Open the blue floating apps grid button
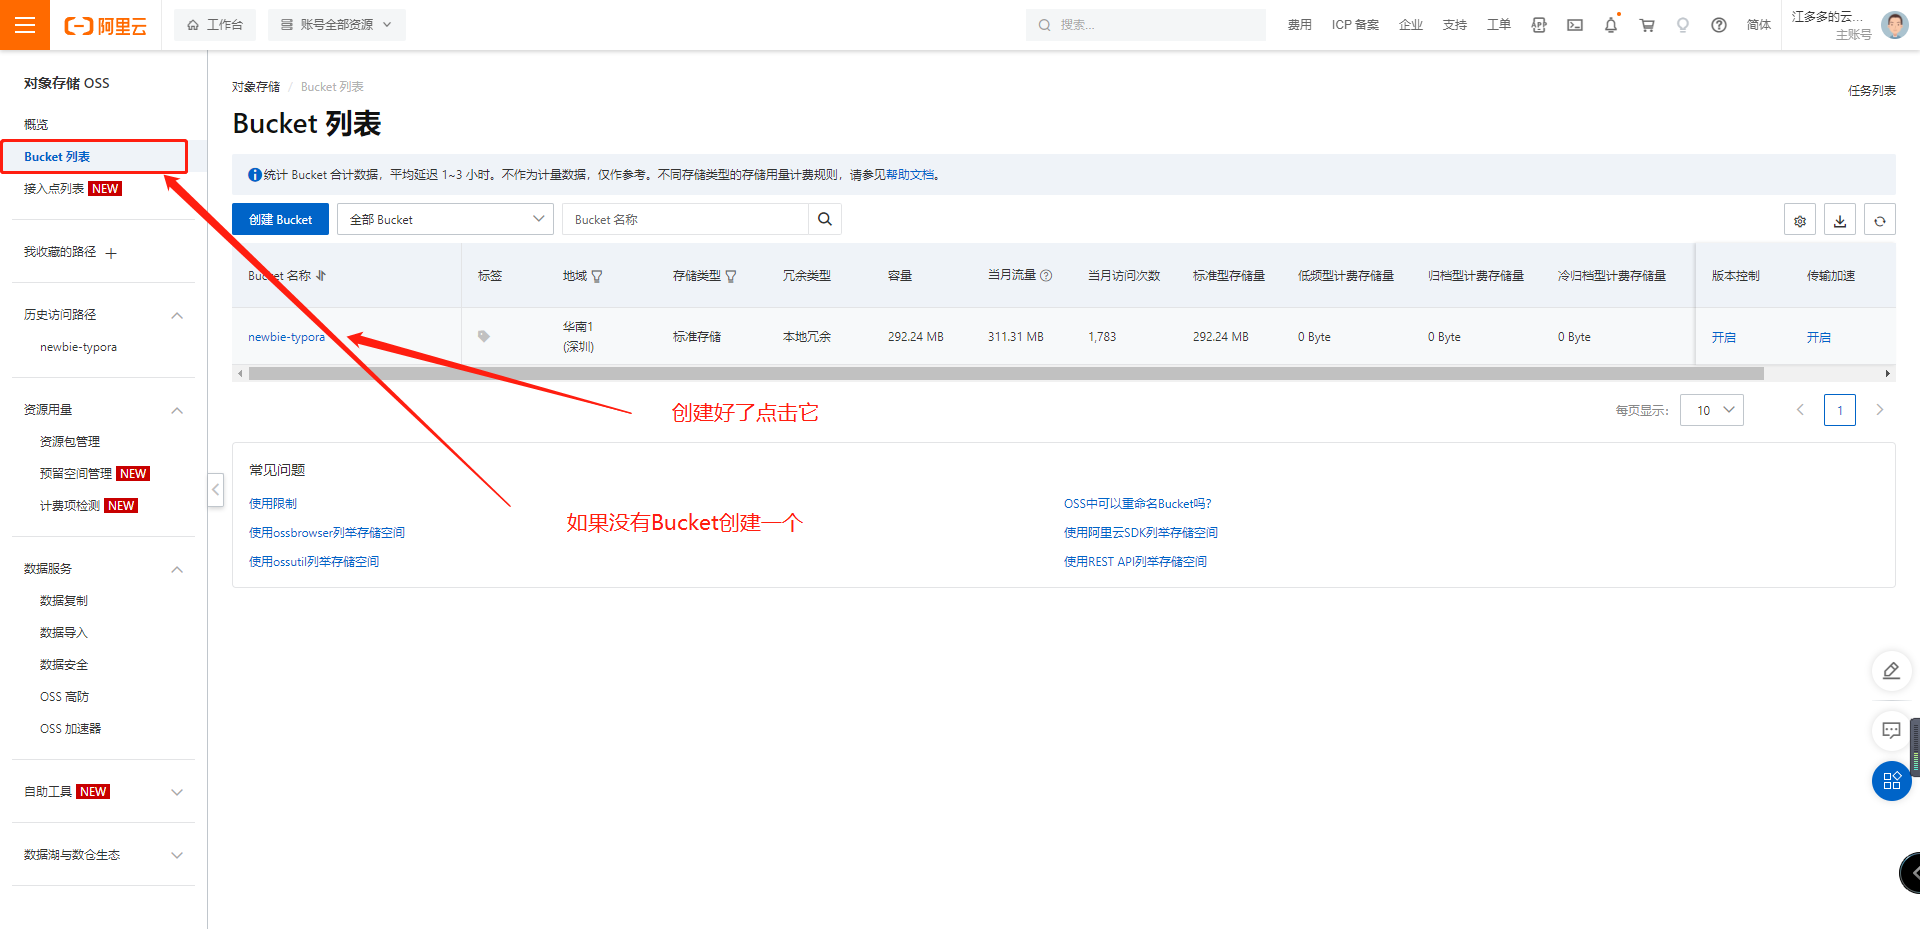This screenshot has width=1920, height=929. click(1891, 781)
